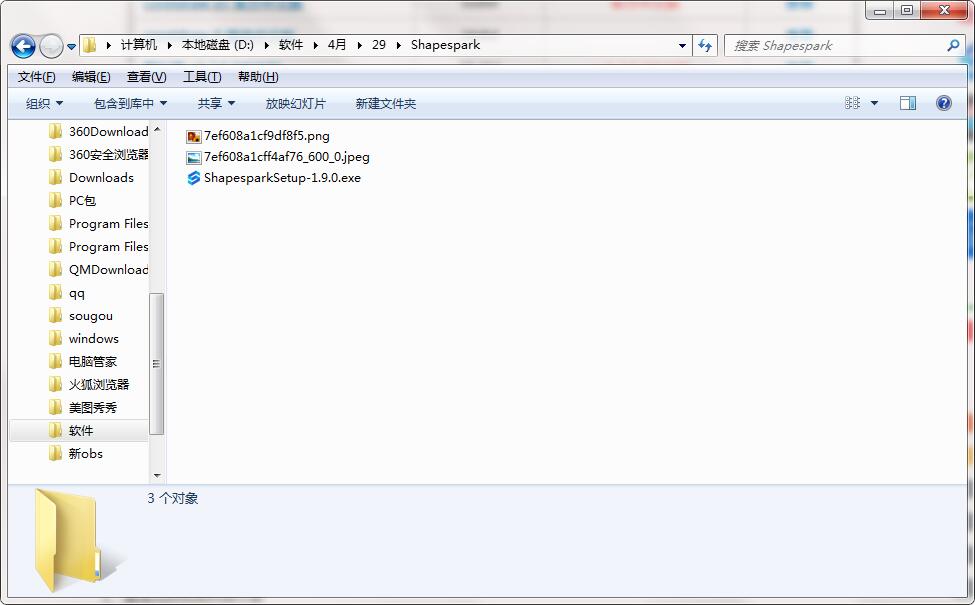Click the search magnifier icon
This screenshot has height=605, width=975.
[953, 45]
